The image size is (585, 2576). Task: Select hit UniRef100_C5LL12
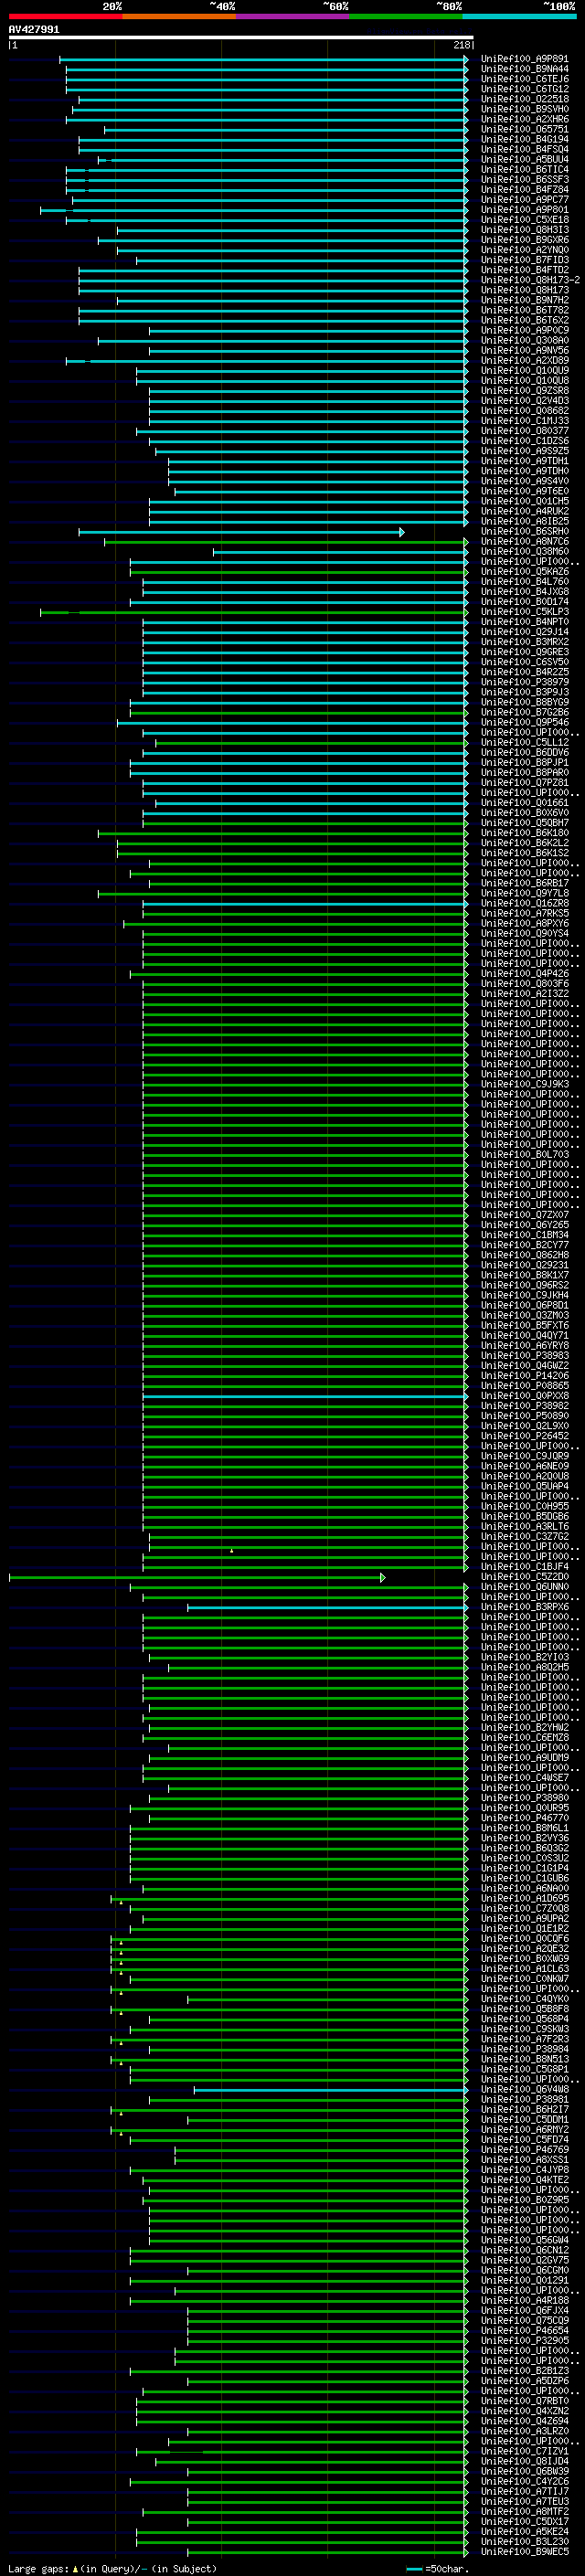click(x=524, y=742)
